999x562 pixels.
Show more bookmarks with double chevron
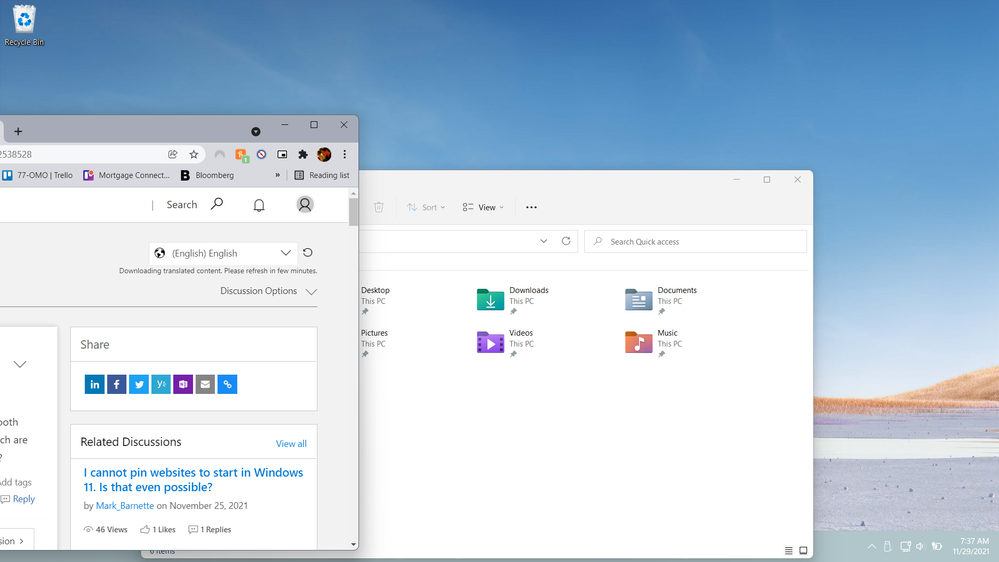pos(277,175)
